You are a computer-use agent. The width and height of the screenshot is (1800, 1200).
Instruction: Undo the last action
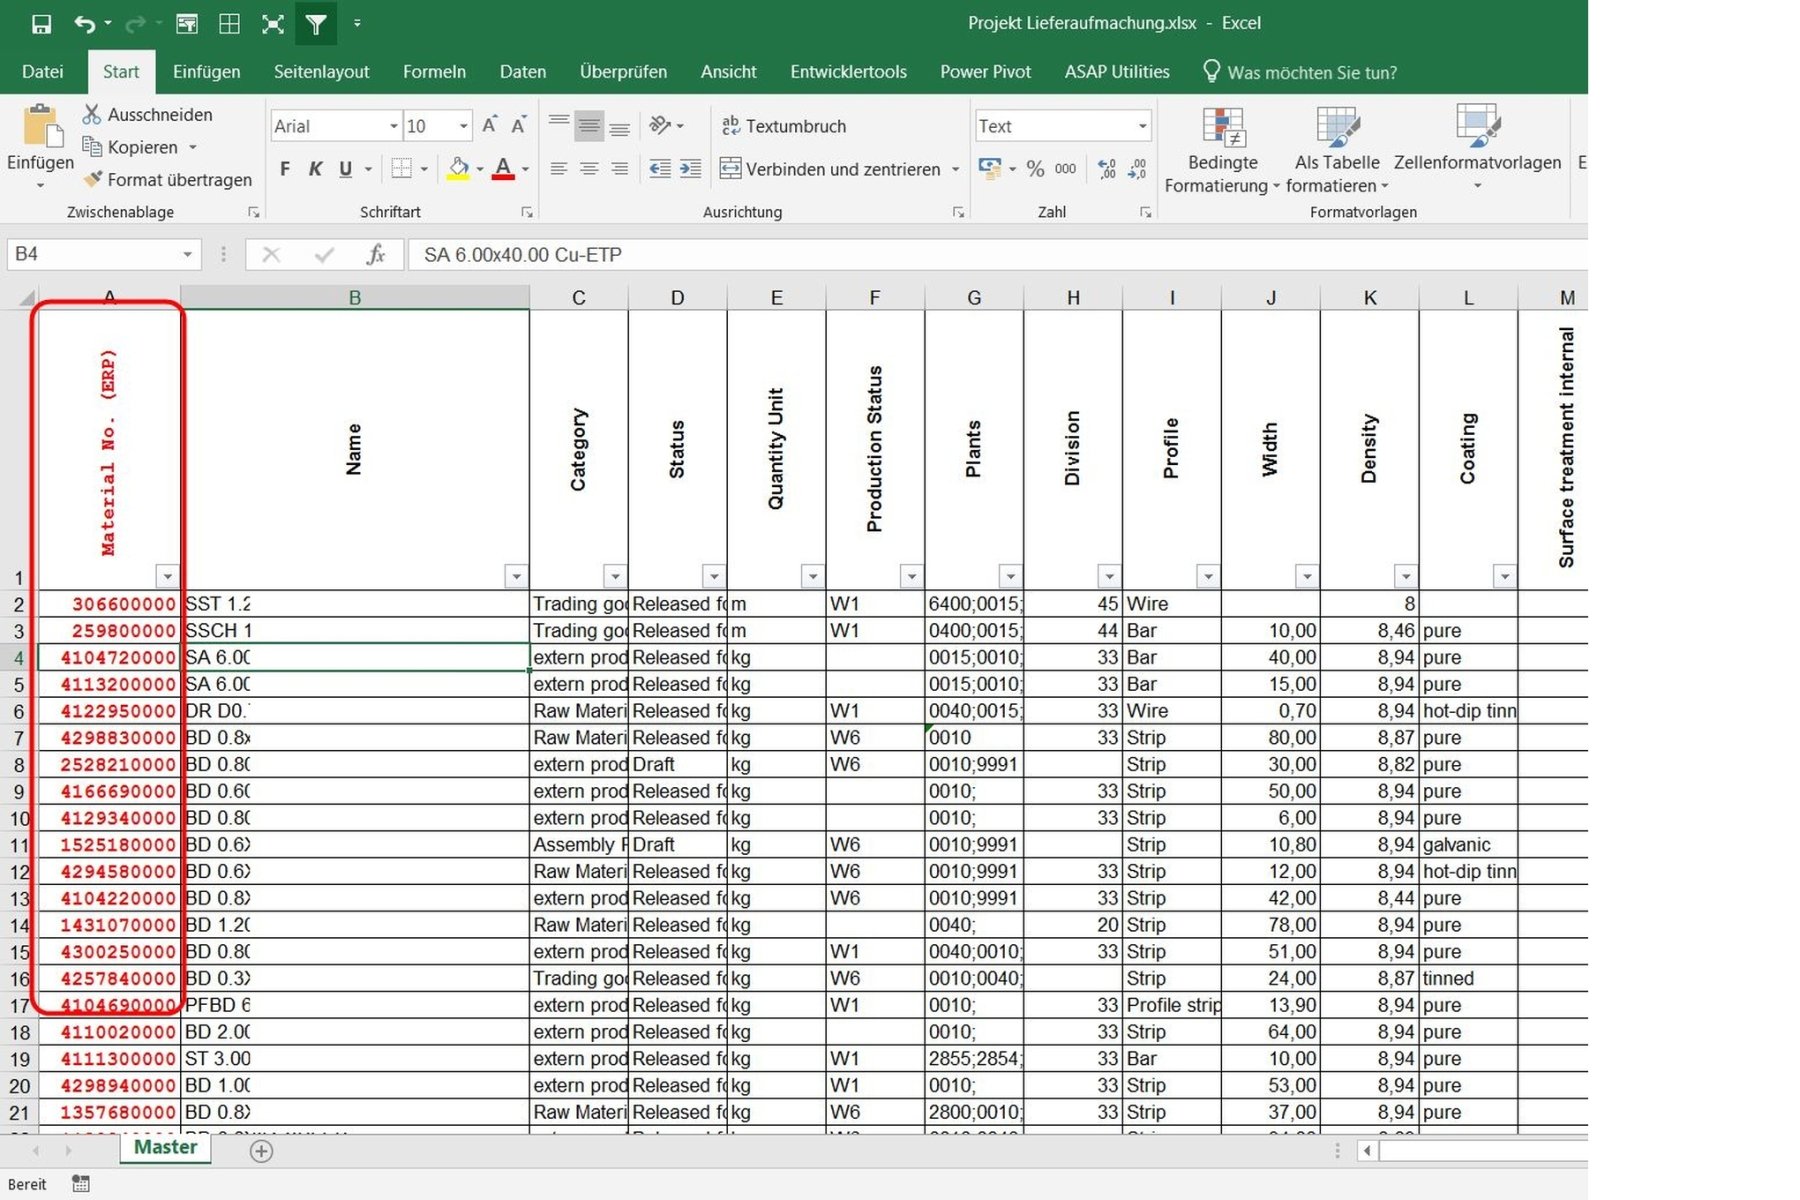coord(85,24)
